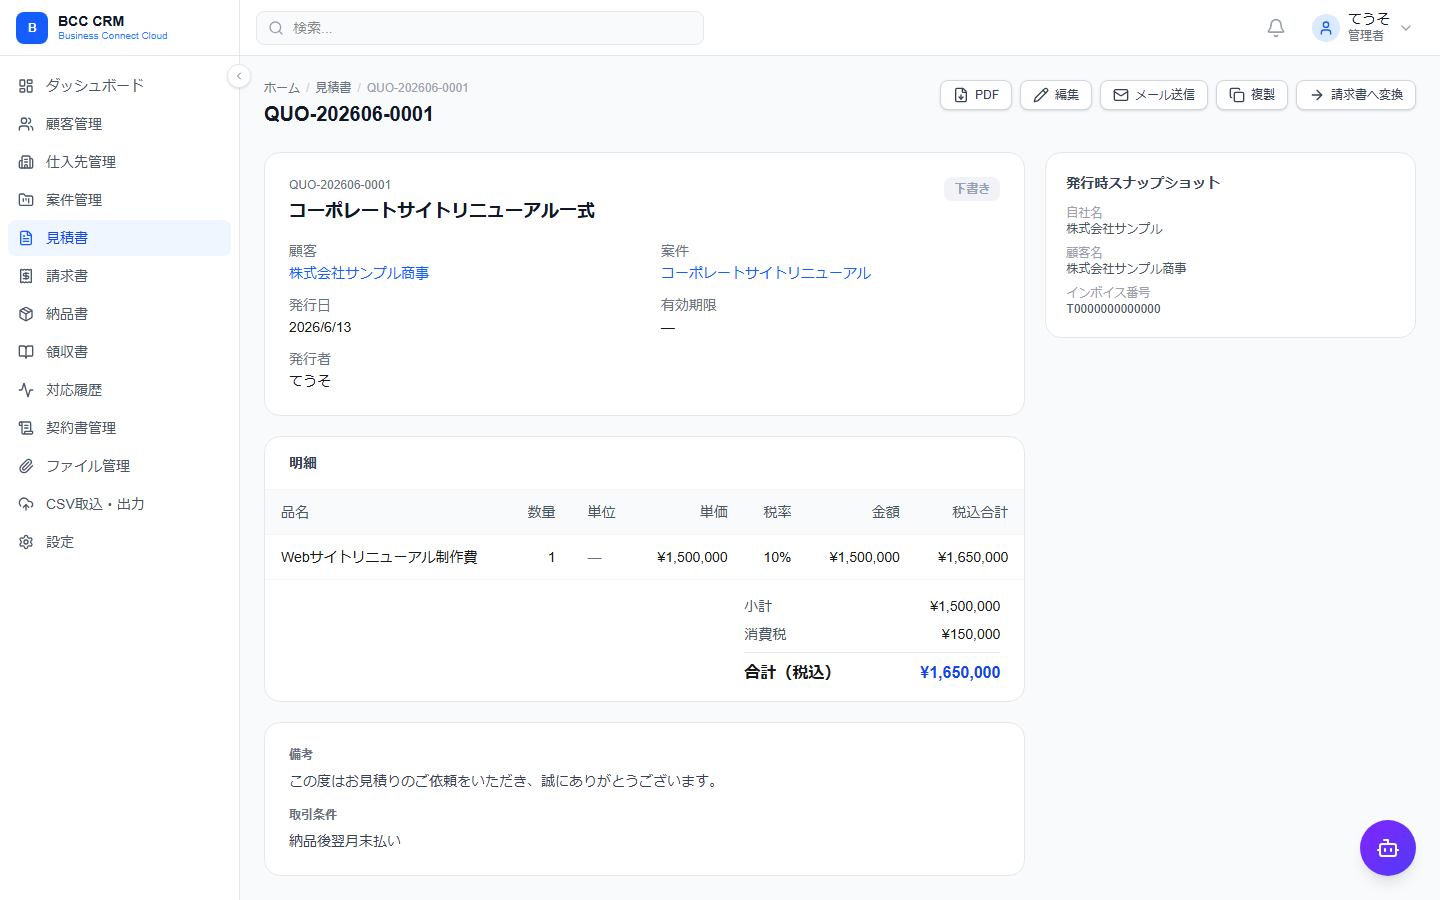Download the quote with the PDF button
The height and width of the screenshot is (900, 1440).
pos(976,95)
